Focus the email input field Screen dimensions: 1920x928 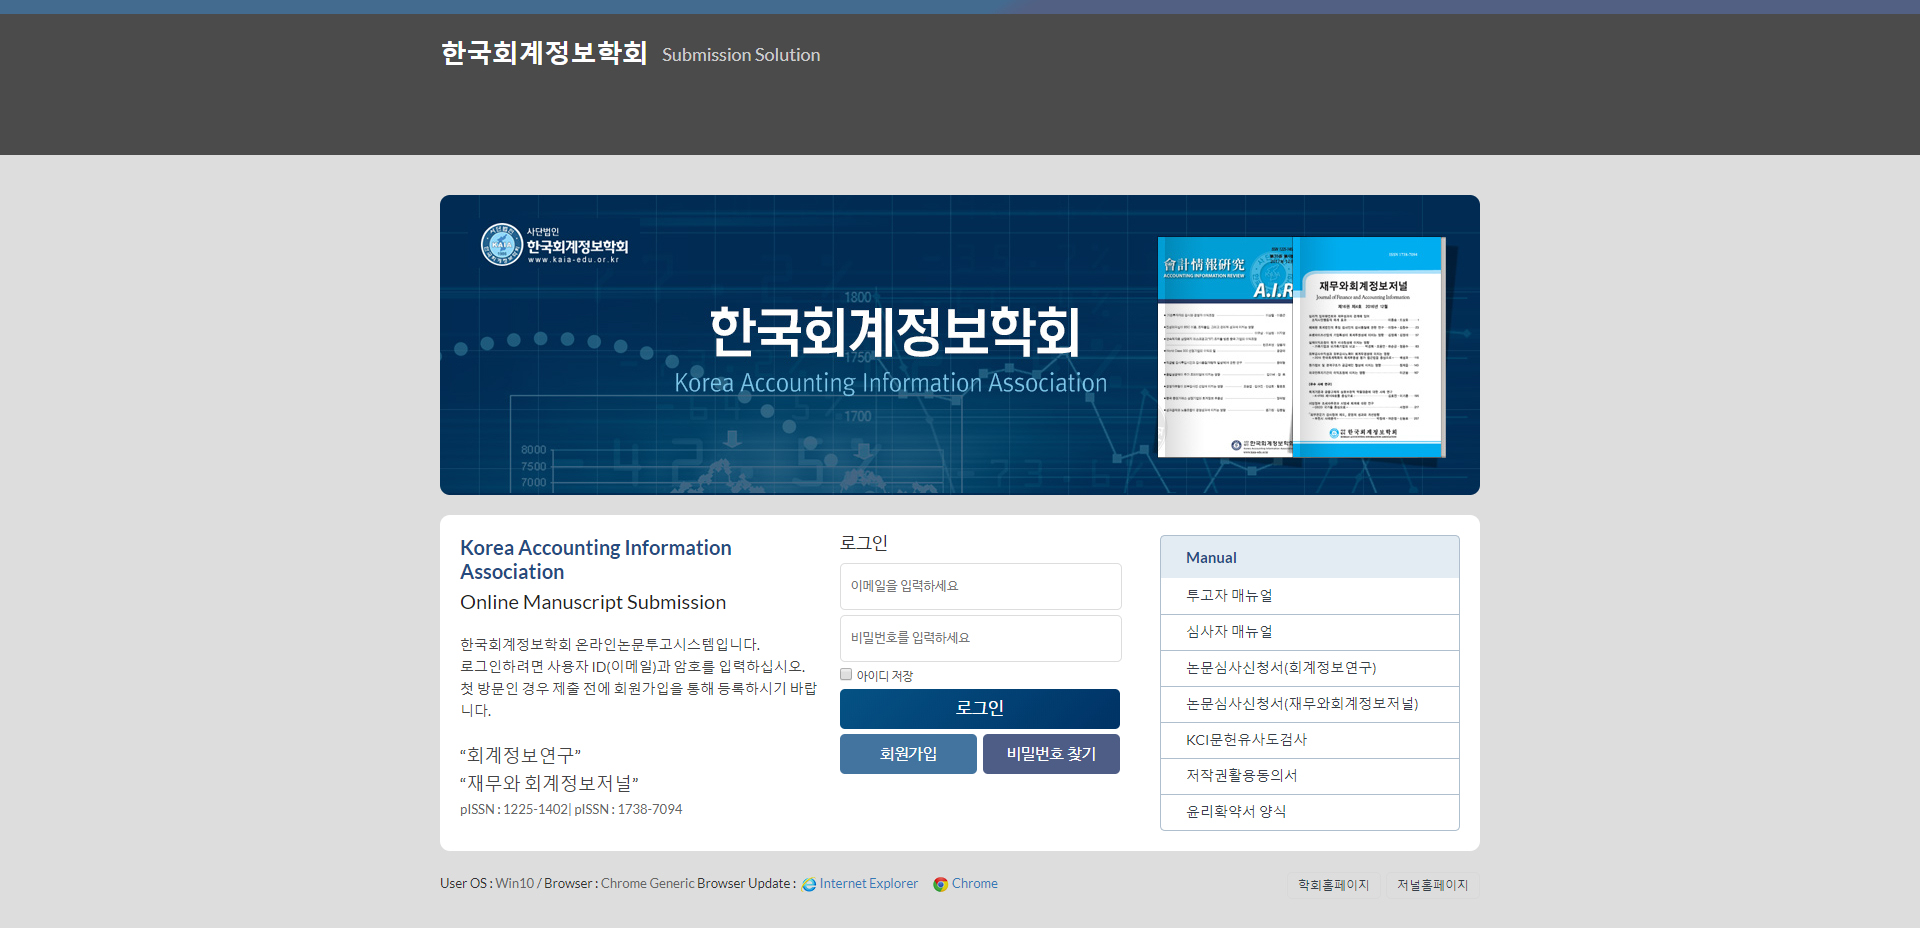click(x=980, y=586)
